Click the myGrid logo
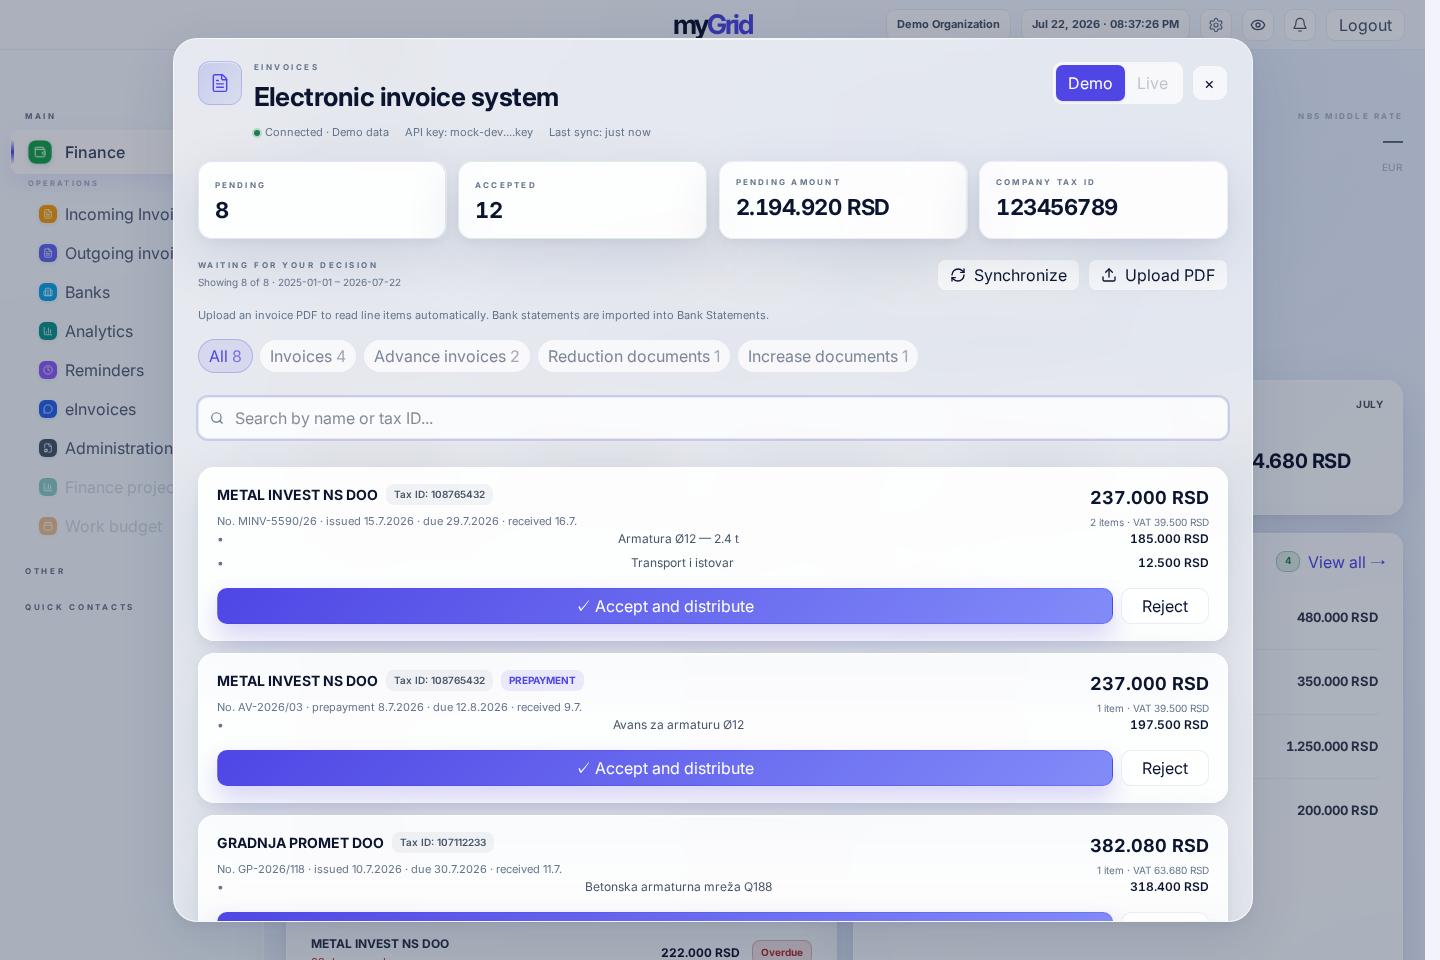This screenshot has height=960, width=1440. [713, 25]
